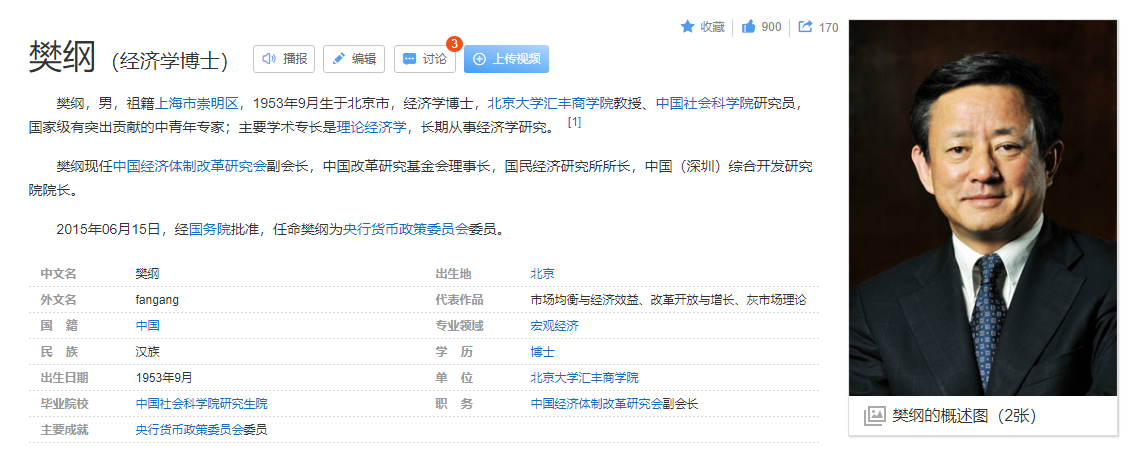This screenshot has width=1135, height=455.
Task: Click the 樊纲的概述图 (2张) caption
Action: 963,416
